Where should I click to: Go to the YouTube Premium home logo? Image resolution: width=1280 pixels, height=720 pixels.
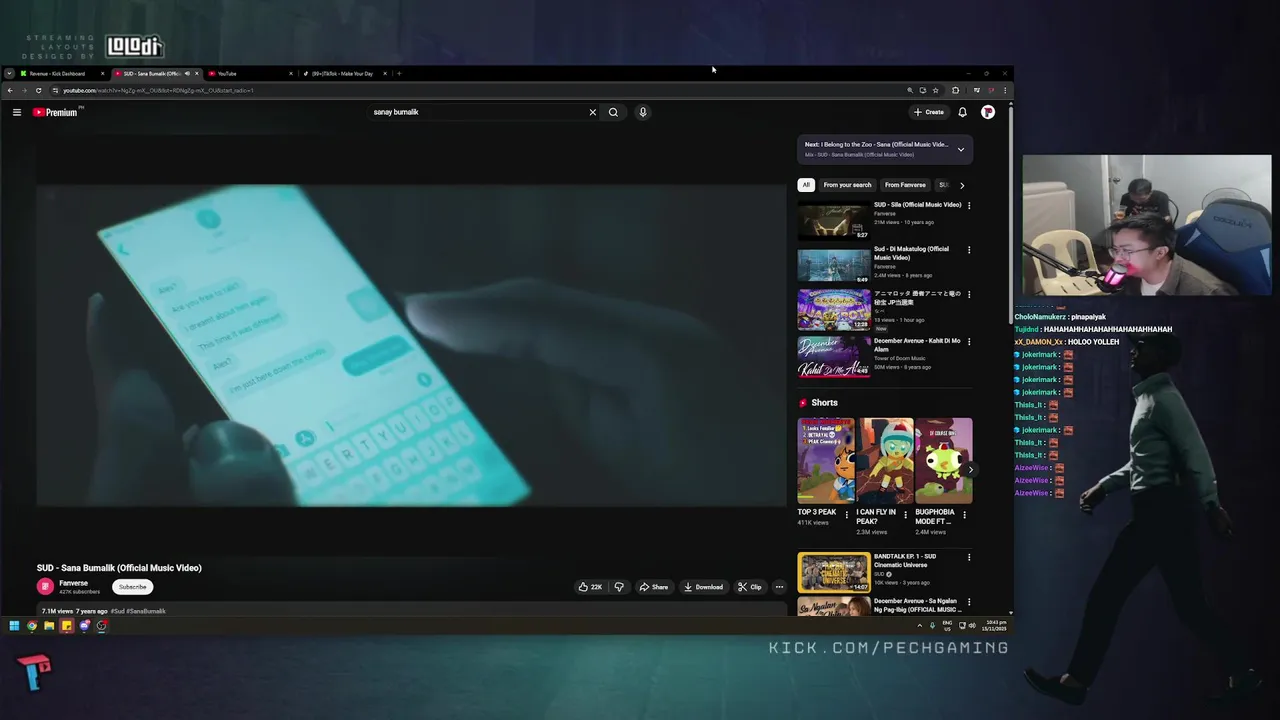[x=55, y=112]
